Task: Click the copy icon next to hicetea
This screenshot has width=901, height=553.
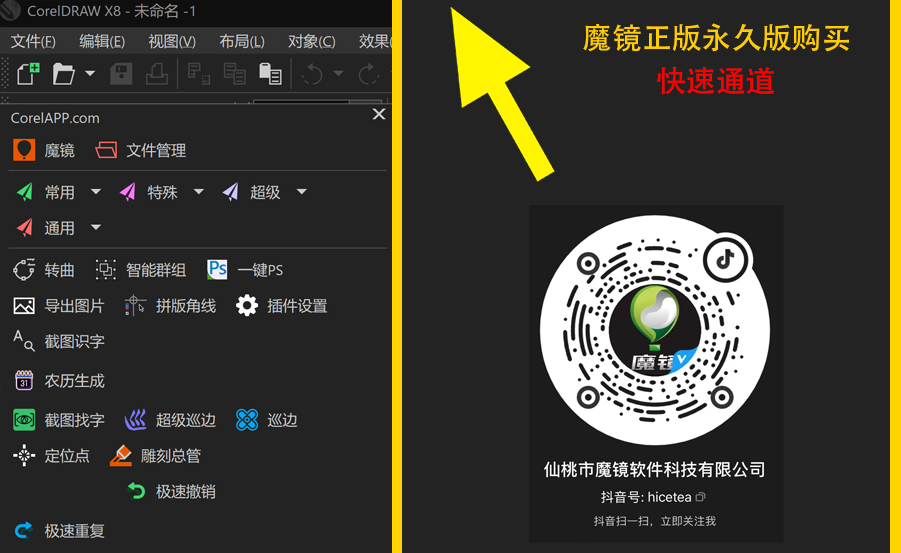Action: point(700,497)
